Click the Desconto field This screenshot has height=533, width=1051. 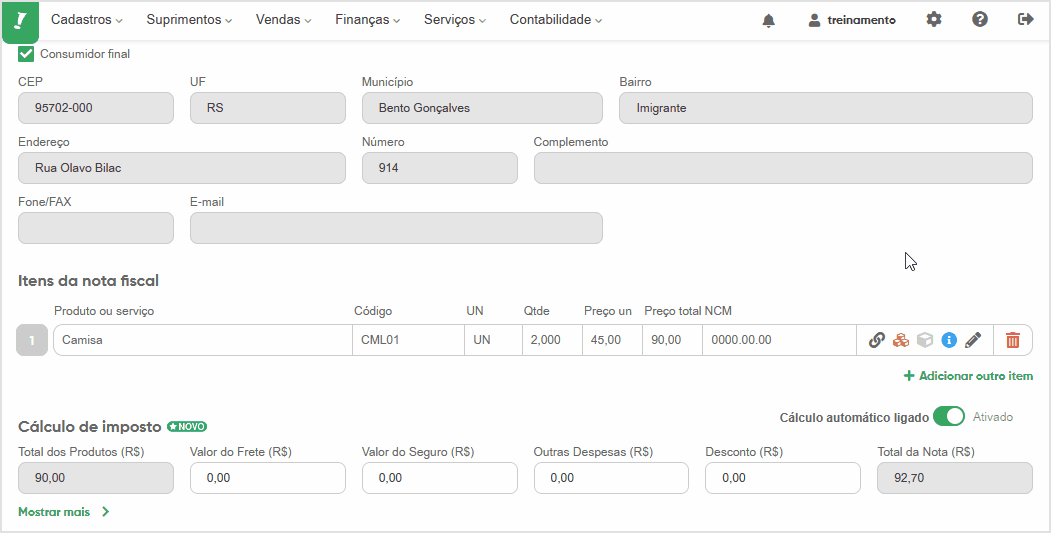click(783, 478)
